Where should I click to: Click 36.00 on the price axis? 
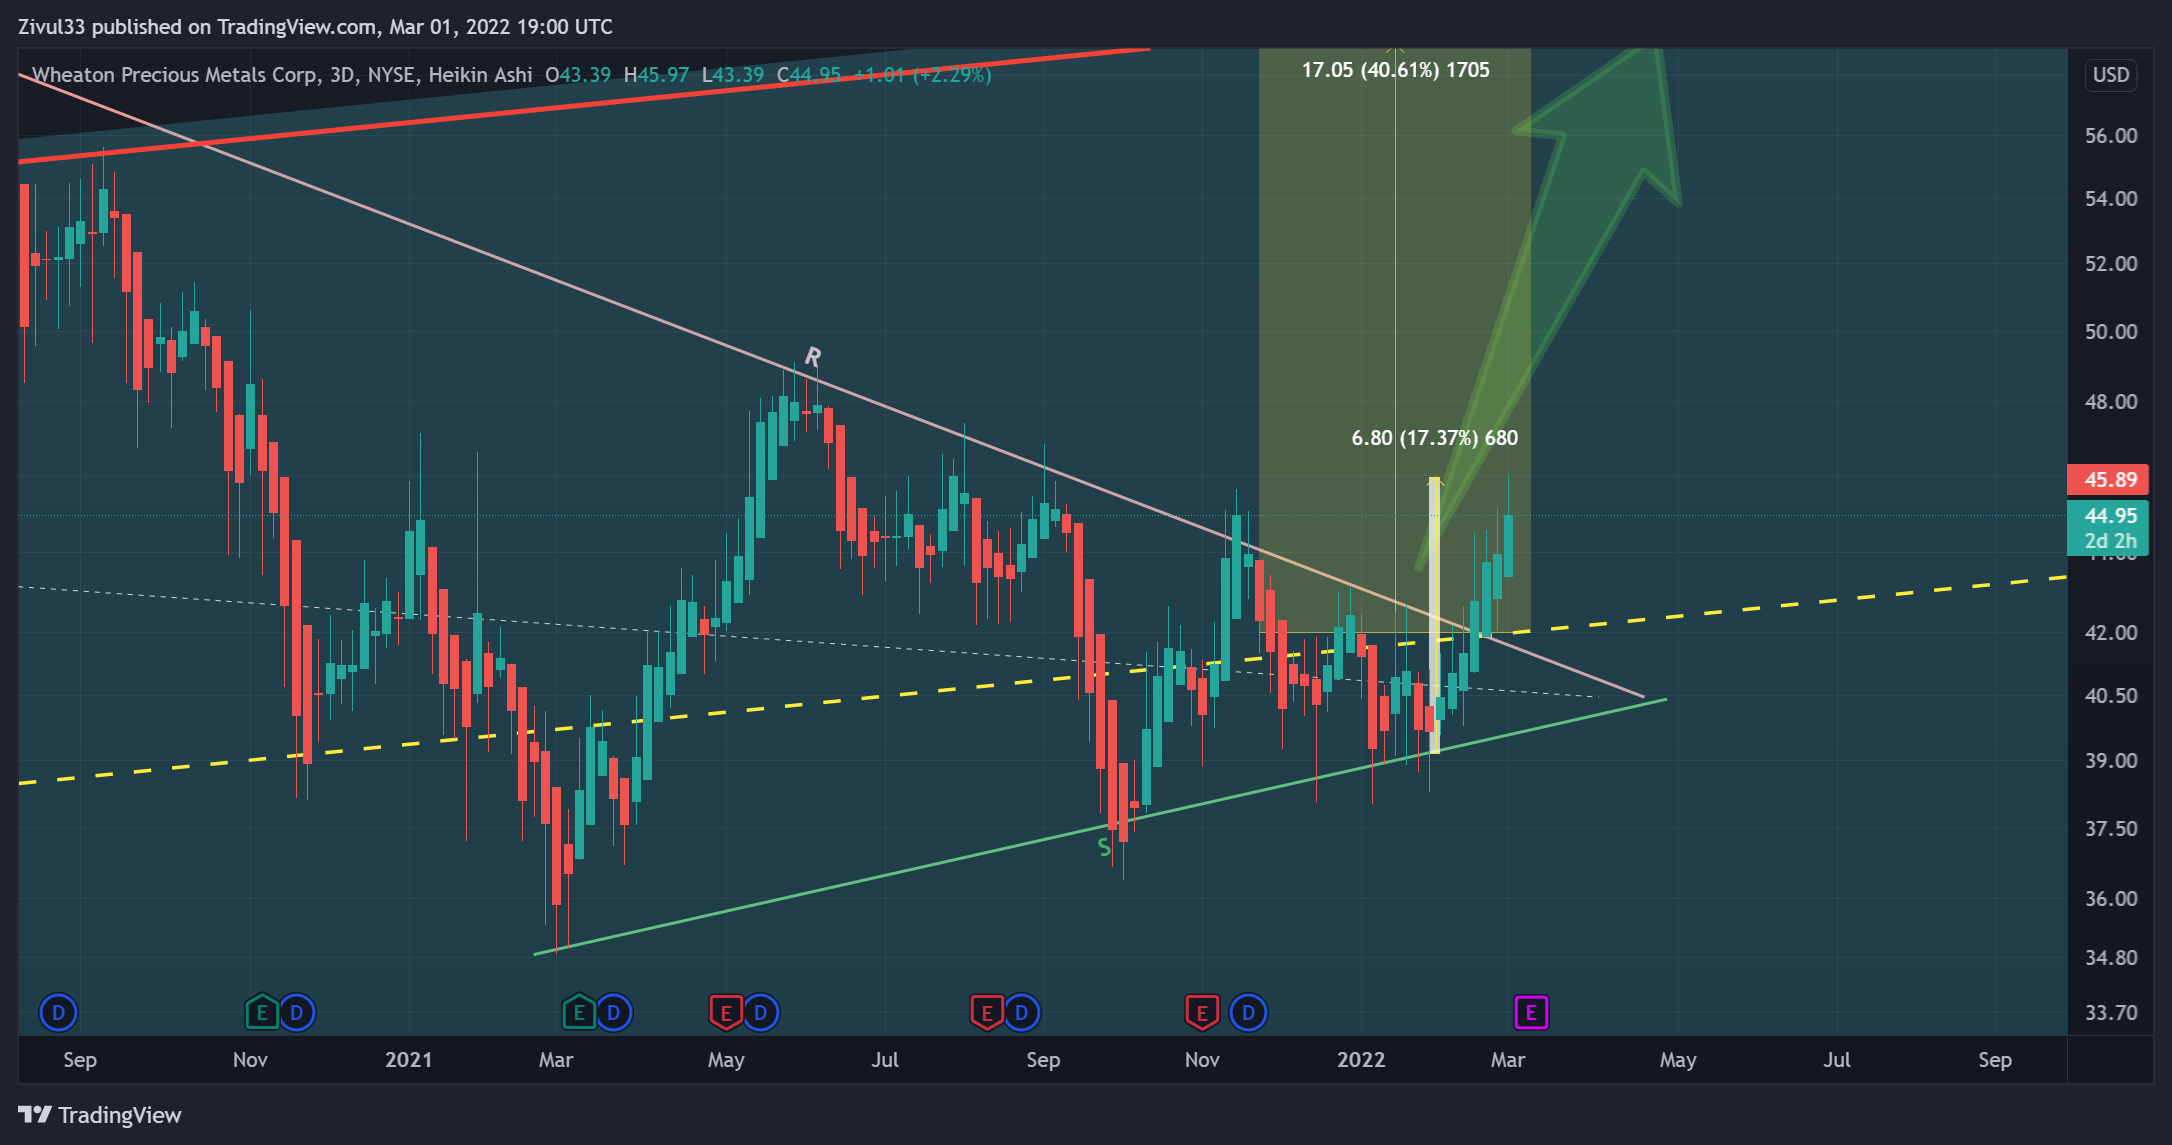tap(2111, 899)
